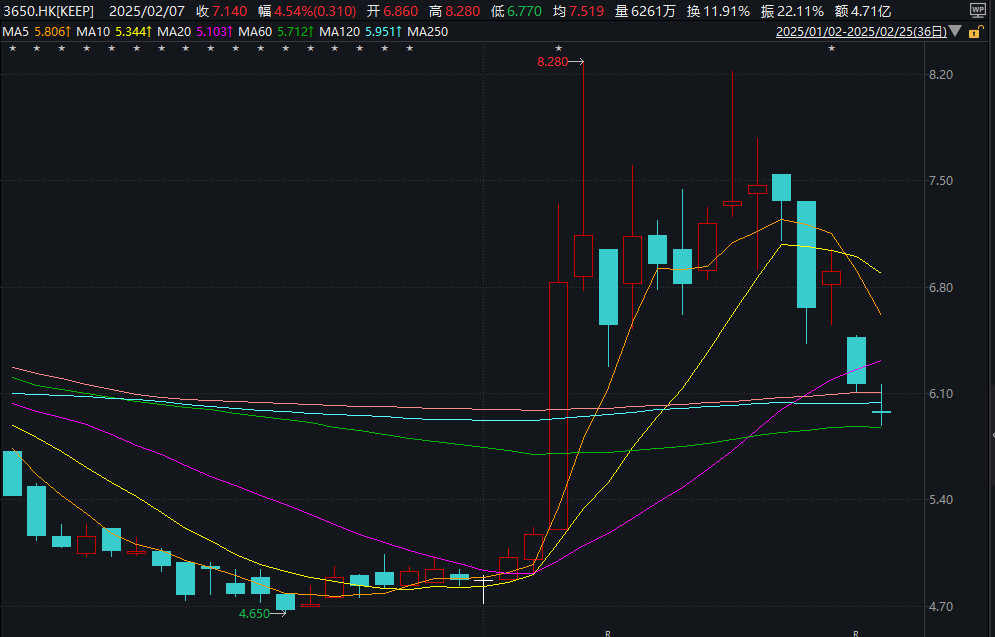Click the 量 6261万 volume value

[x=645, y=11]
